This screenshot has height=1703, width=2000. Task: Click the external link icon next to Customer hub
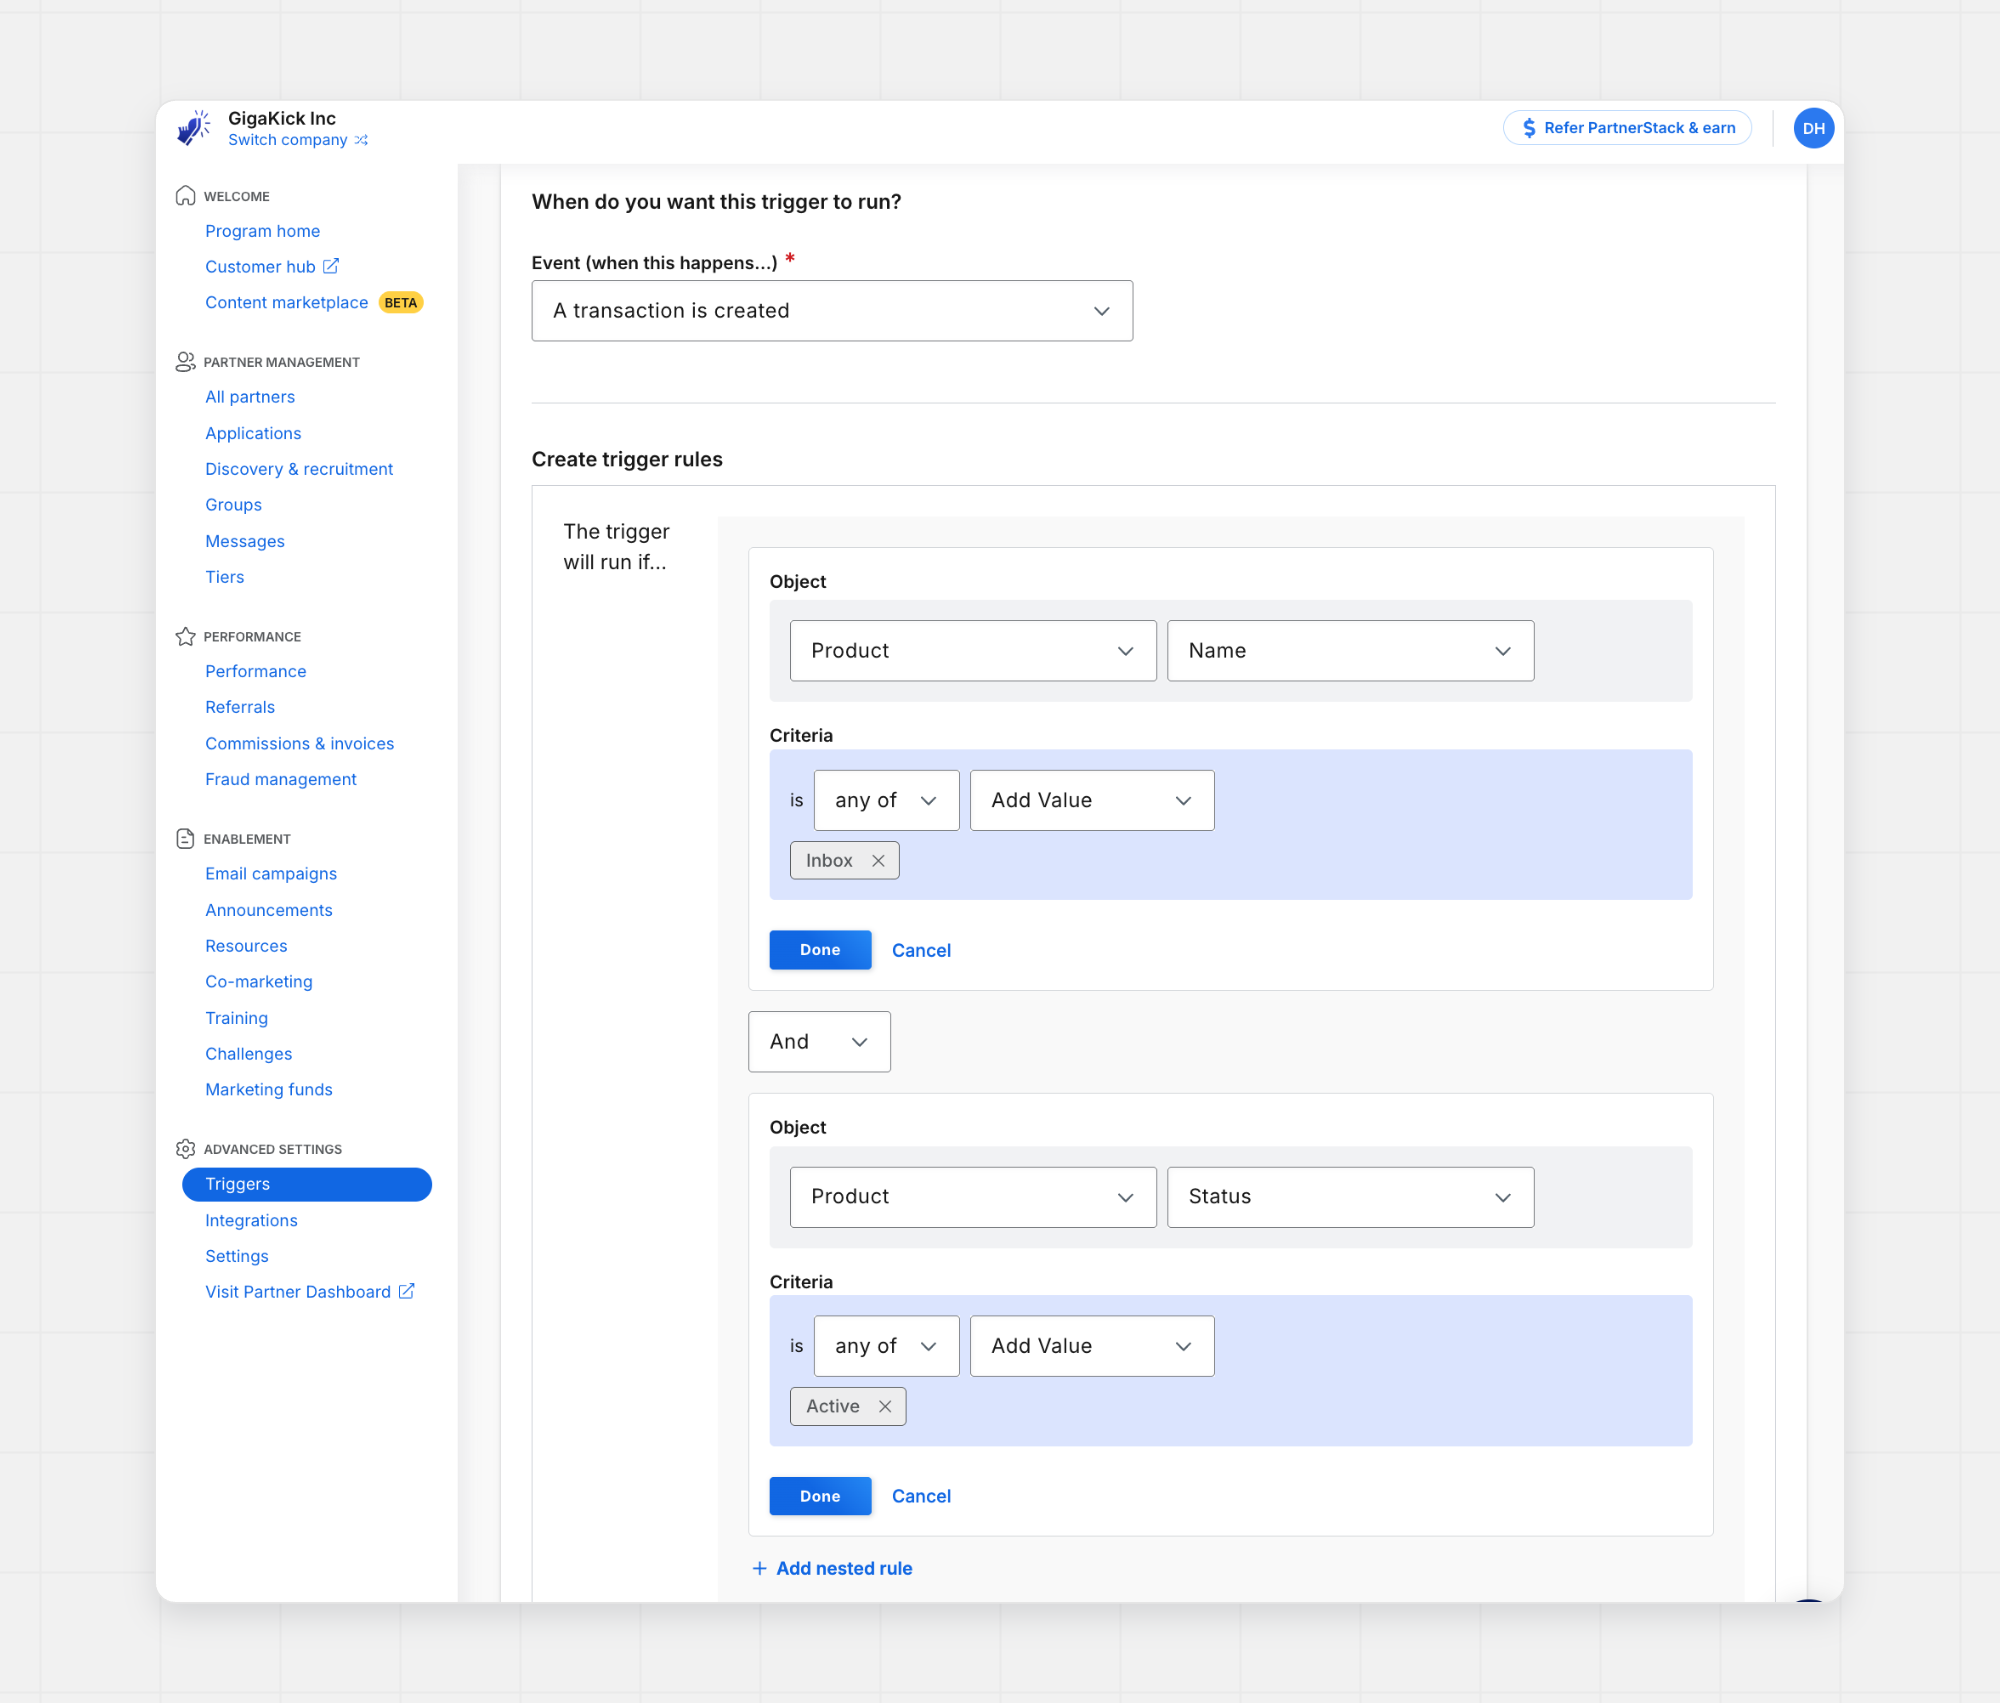point(331,266)
